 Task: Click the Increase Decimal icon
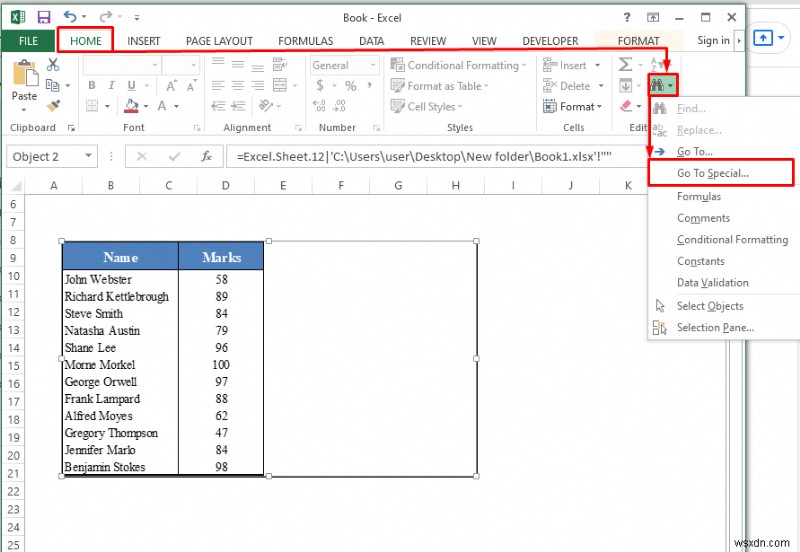[319, 106]
